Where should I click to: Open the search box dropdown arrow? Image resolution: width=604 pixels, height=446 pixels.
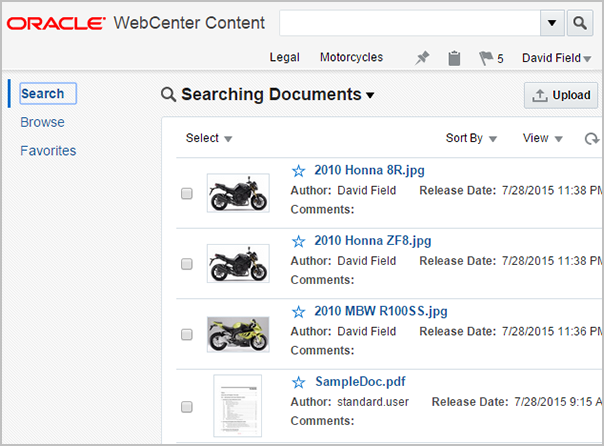[x=552, y=23]
